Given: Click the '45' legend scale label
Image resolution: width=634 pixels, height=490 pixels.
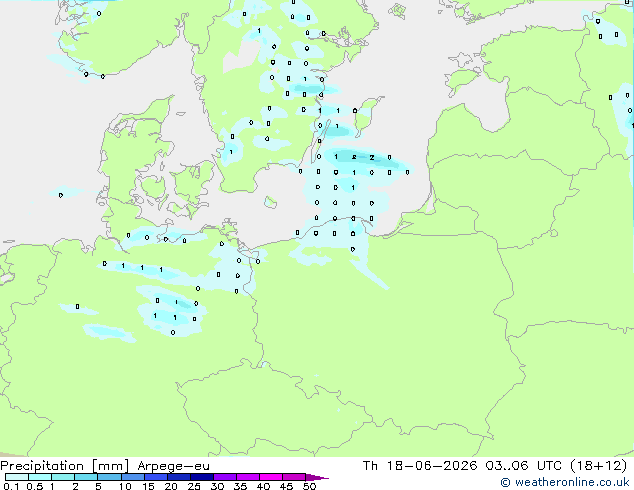Looking at the screenshot, I should click(286, 486).
